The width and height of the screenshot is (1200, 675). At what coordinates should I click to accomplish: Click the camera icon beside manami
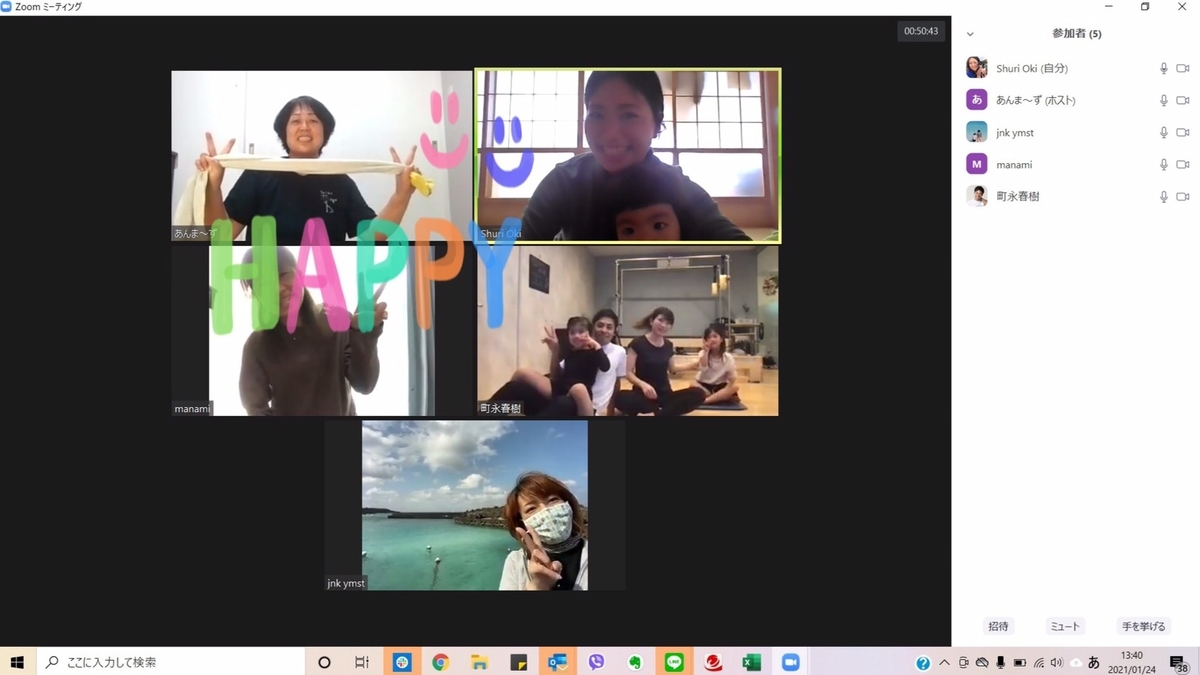point(1183,165)
